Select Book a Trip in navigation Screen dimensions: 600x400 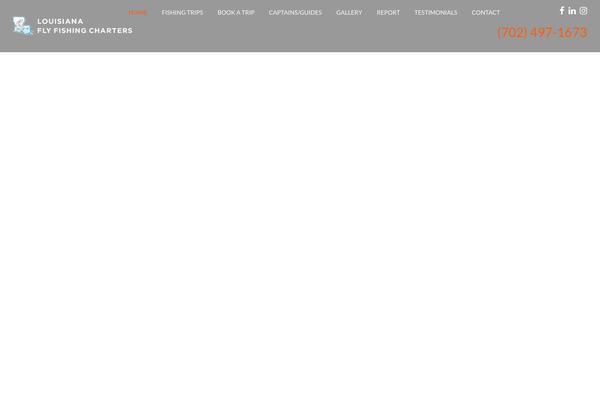236,13
